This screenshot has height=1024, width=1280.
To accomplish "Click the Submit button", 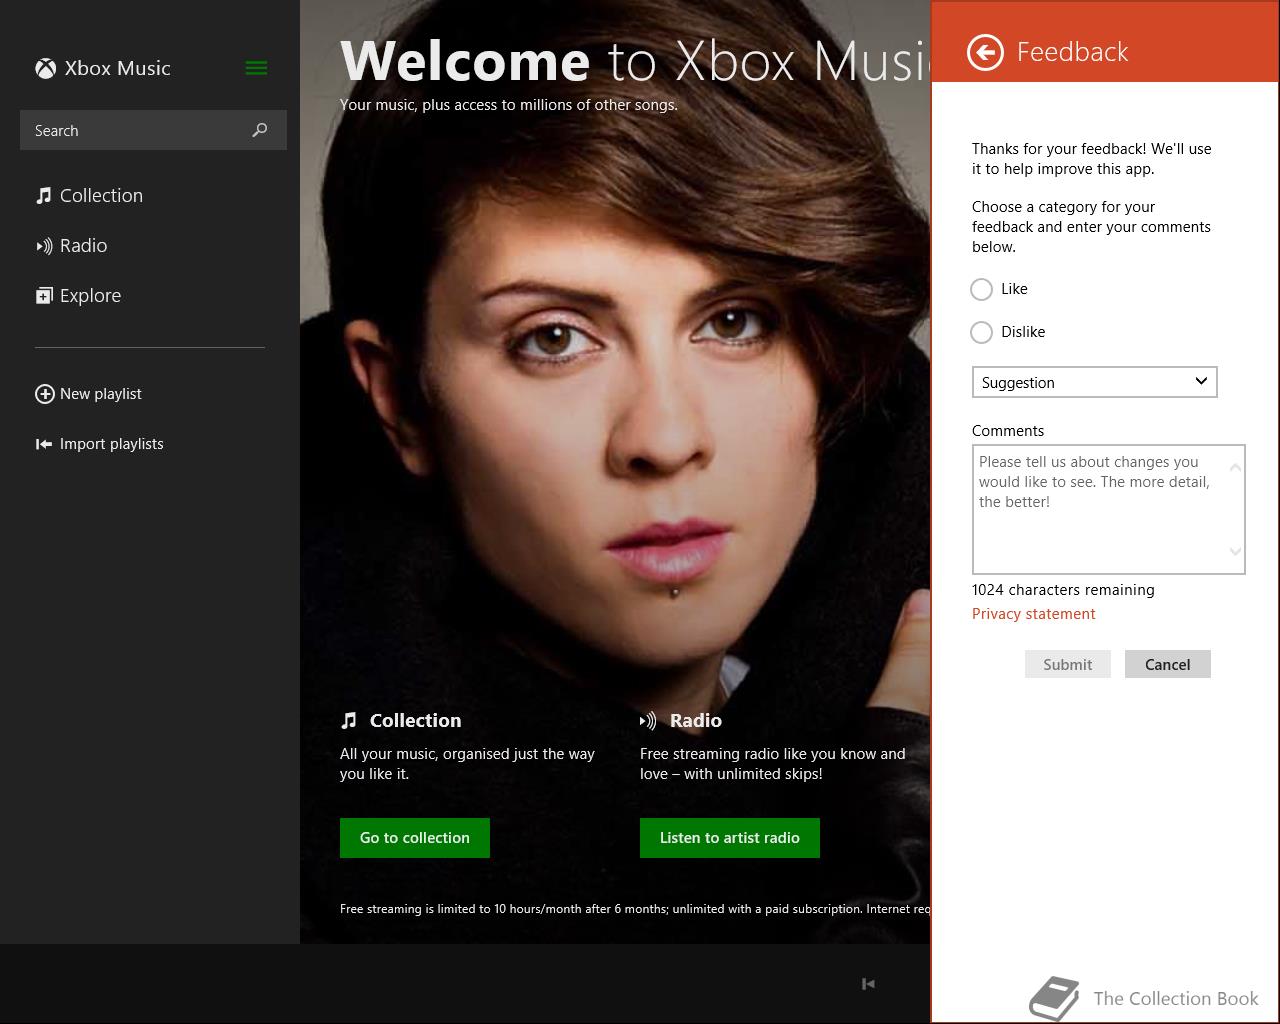I will (1068, 664).
